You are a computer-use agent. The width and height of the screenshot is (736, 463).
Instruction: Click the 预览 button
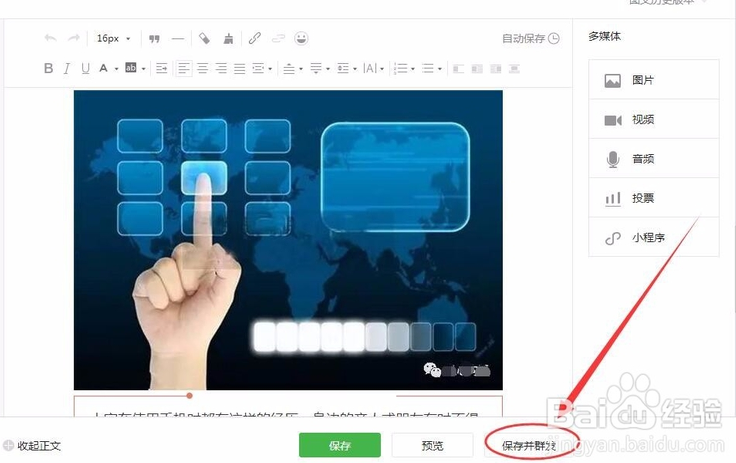coord(432,445)
